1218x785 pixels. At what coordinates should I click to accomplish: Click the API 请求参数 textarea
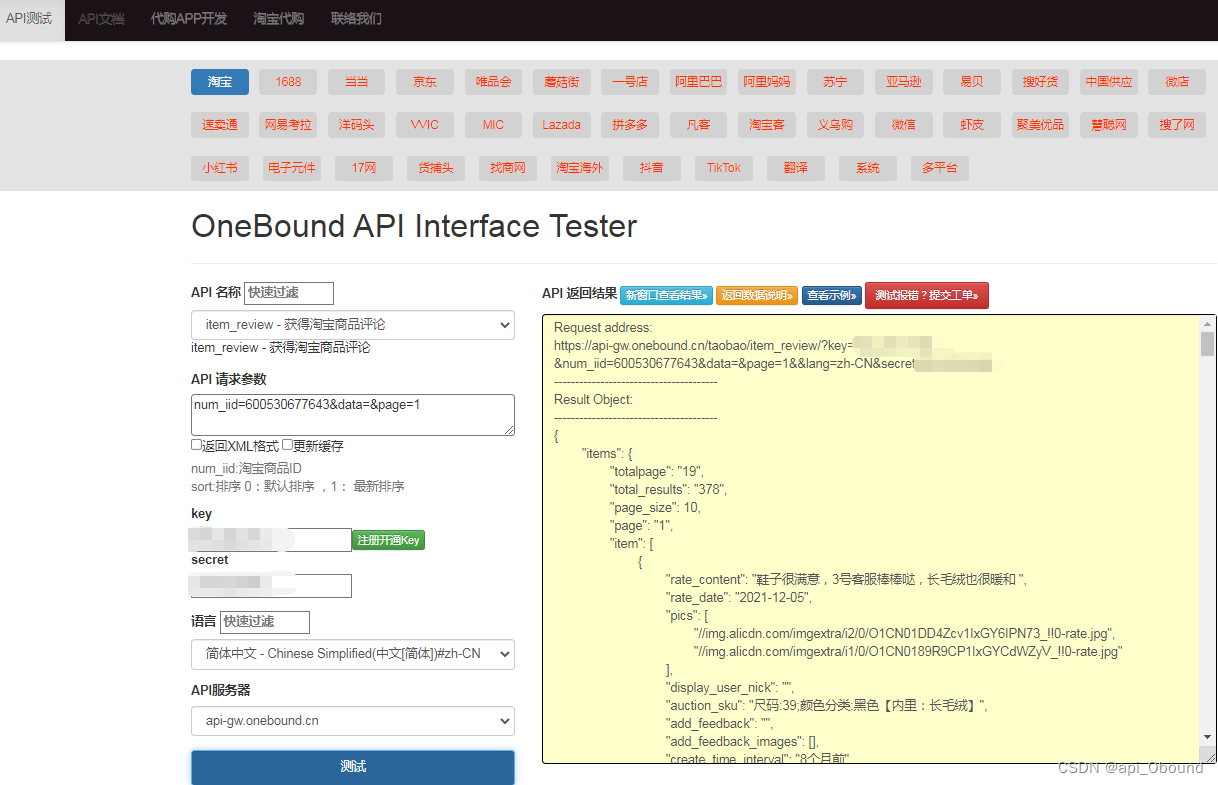[353, 415]
